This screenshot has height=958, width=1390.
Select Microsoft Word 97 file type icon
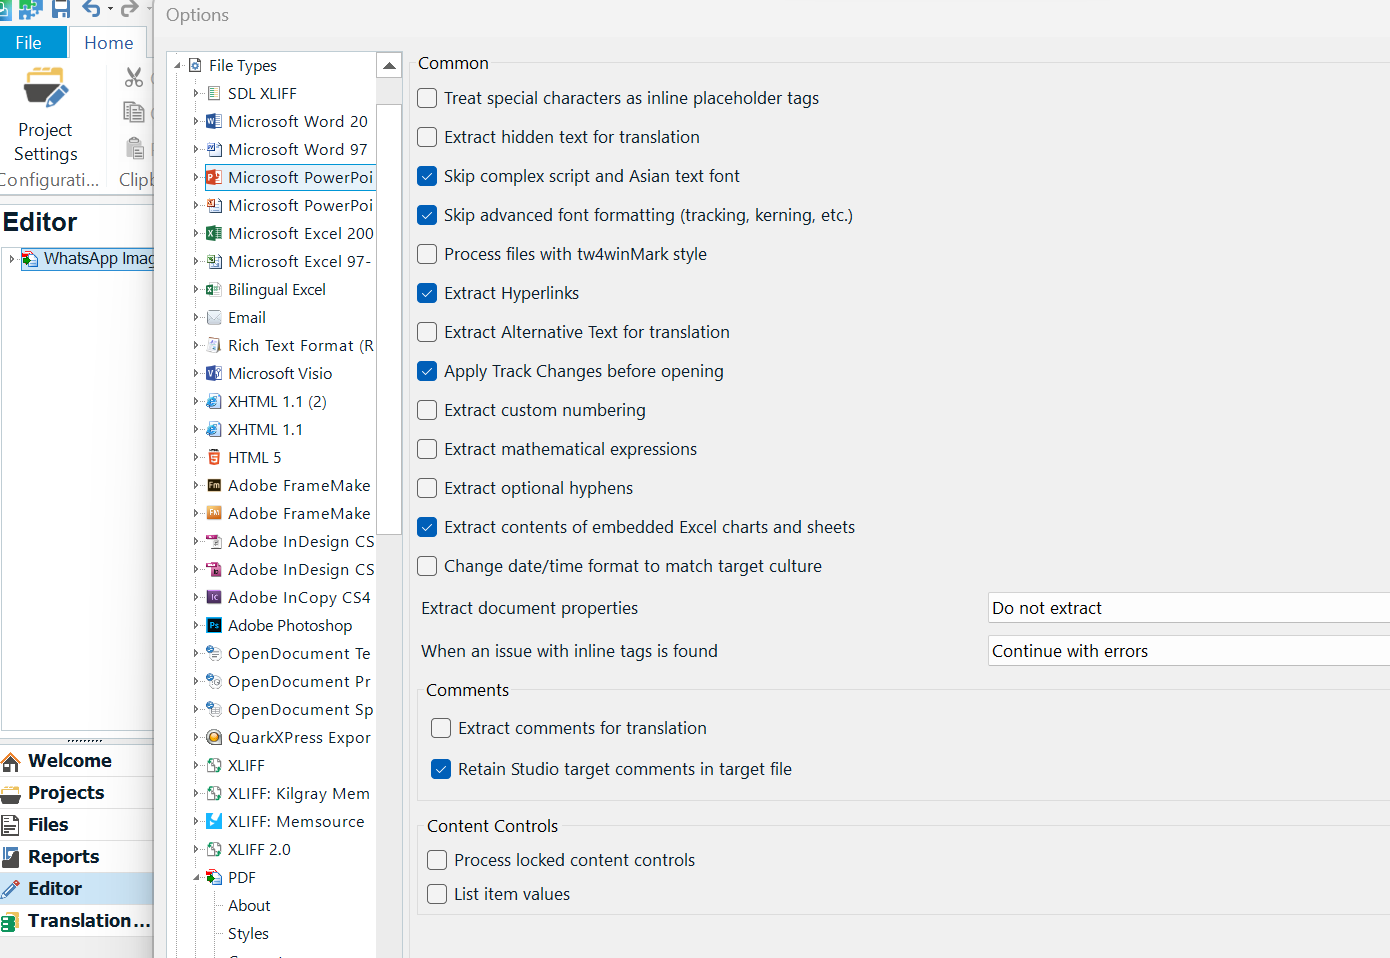[x=214, y=149]
